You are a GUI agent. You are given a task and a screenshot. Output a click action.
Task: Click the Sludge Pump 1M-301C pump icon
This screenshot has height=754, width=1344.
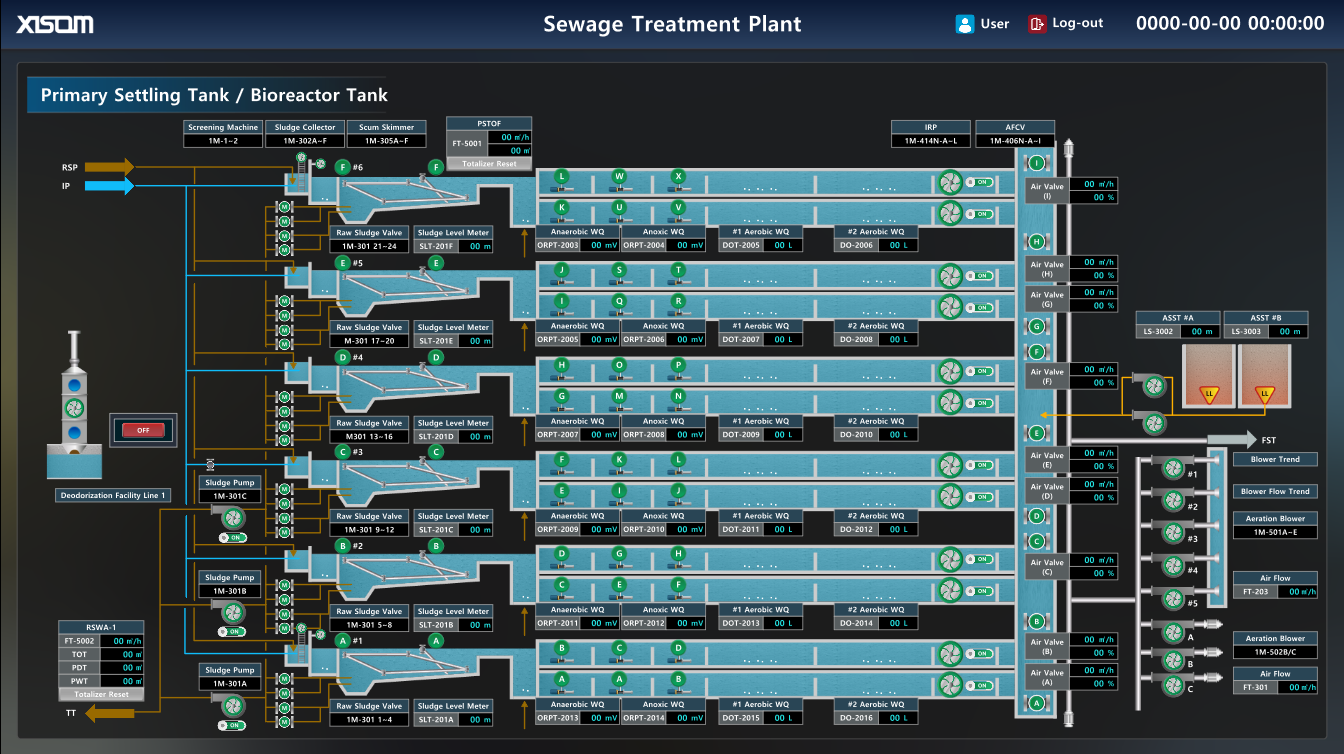coord(232,519)
